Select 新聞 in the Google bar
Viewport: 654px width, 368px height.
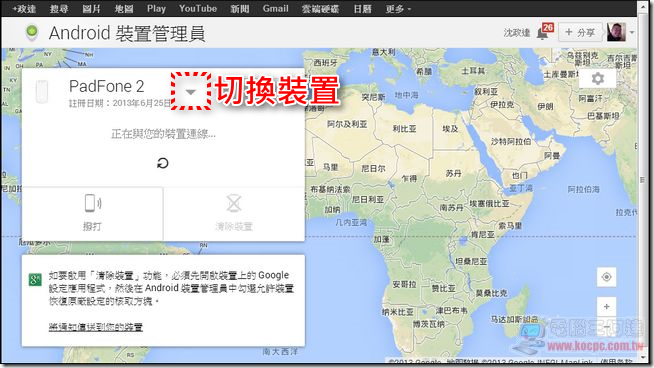[x=240, y=9]
